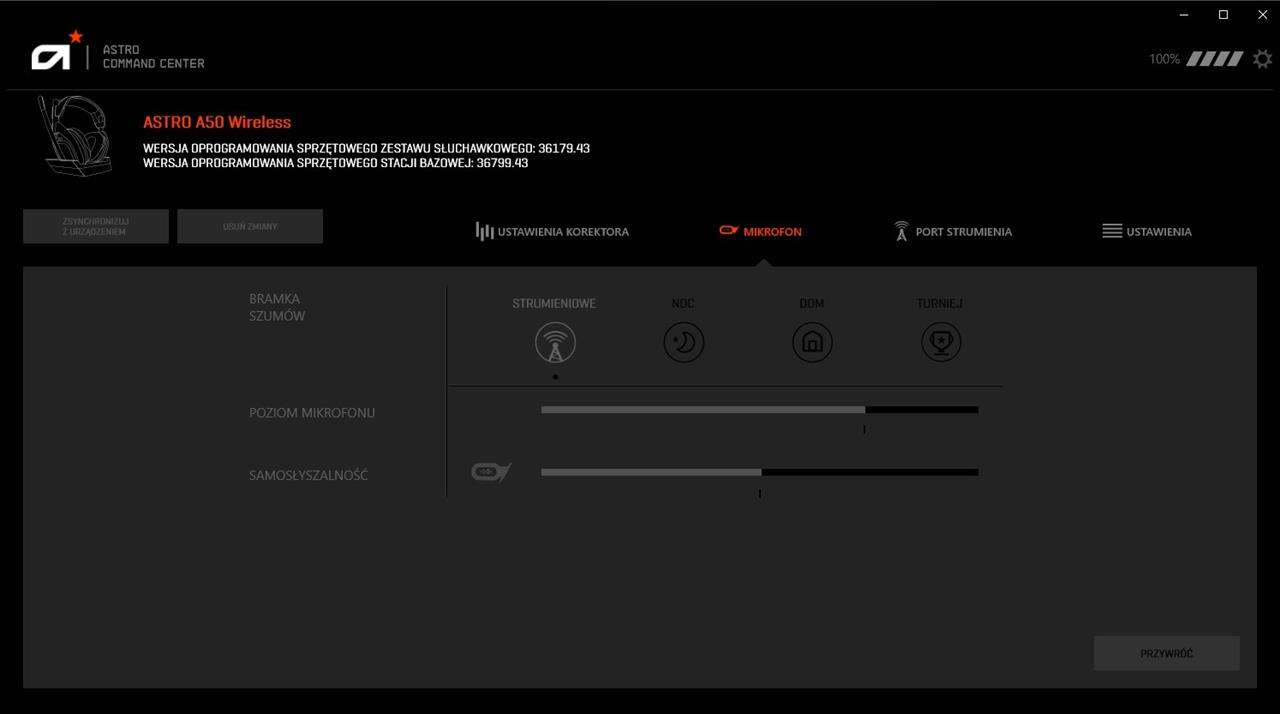The height and width of the screenshot is (714, 1280).
Task: Open the Ustawienia tab
Action: 1147,232
